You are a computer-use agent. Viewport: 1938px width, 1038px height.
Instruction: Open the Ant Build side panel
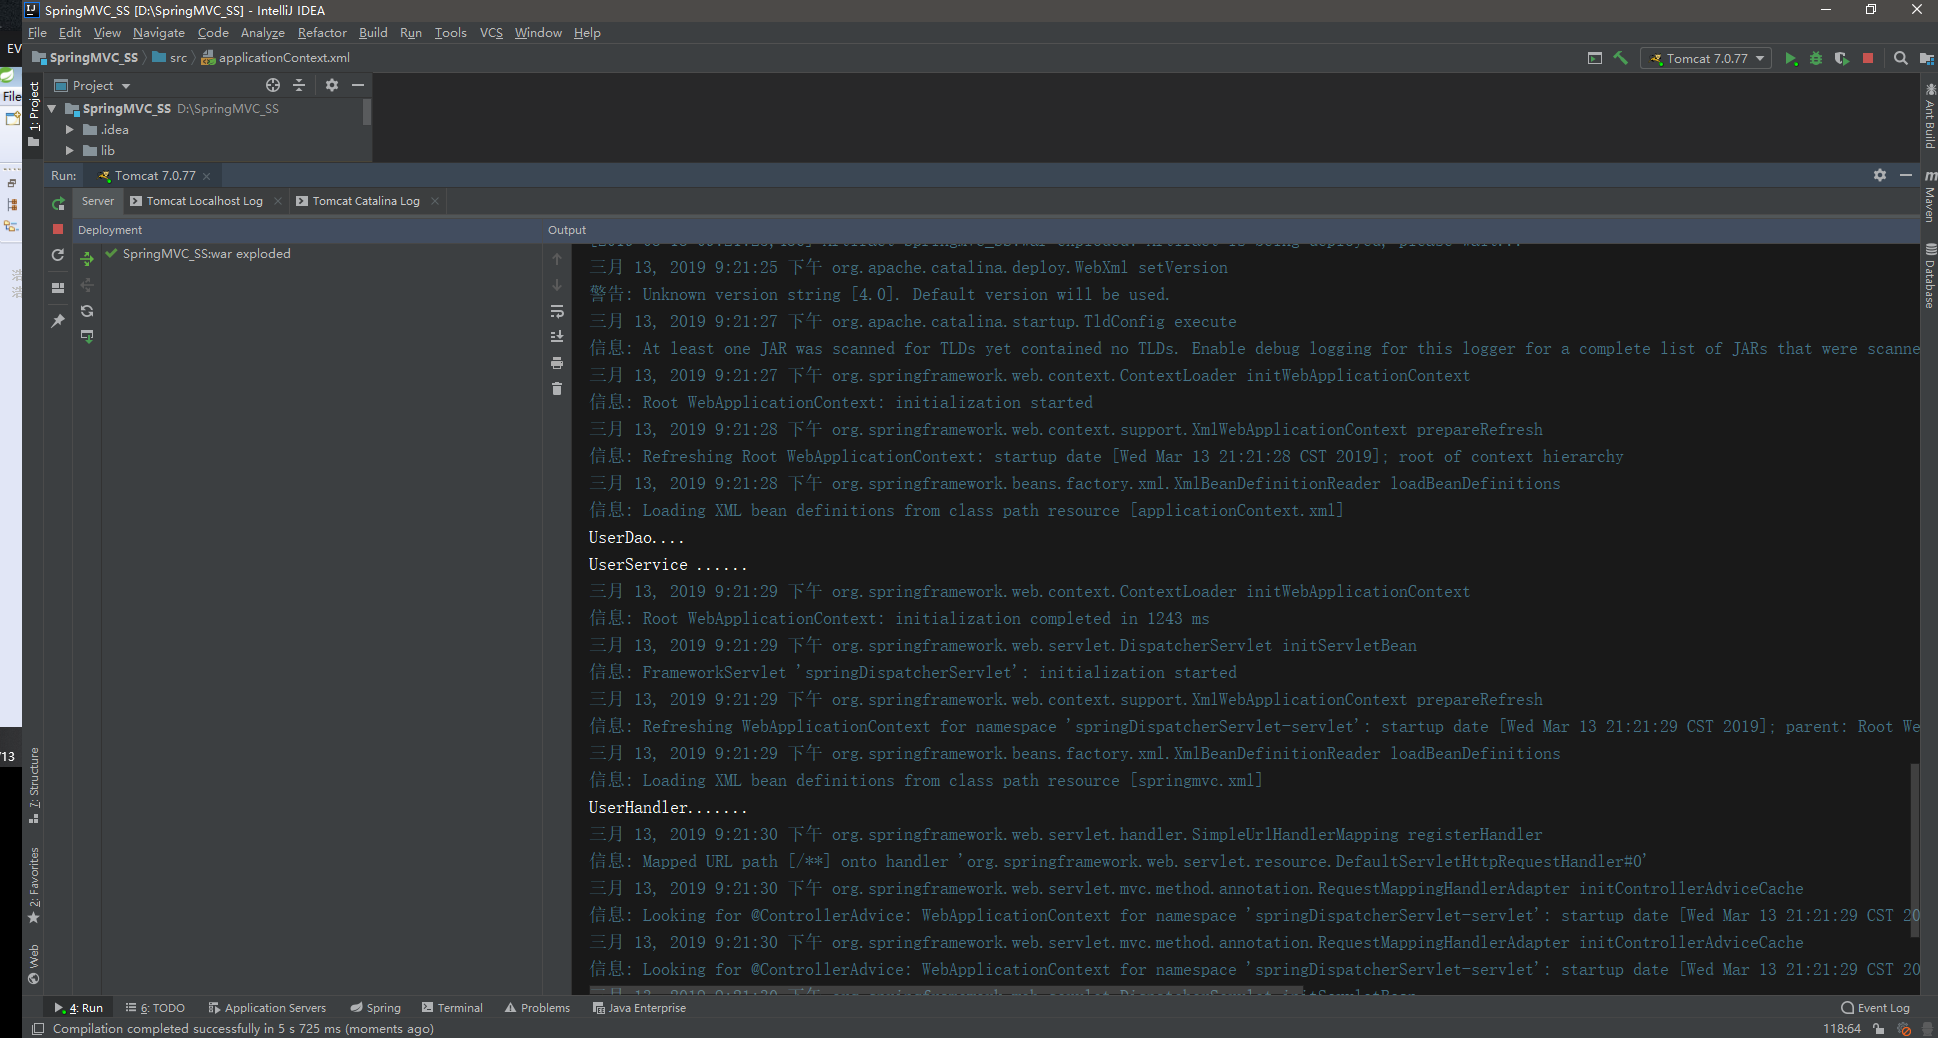pyautogui.click(x=1930, y=117)
